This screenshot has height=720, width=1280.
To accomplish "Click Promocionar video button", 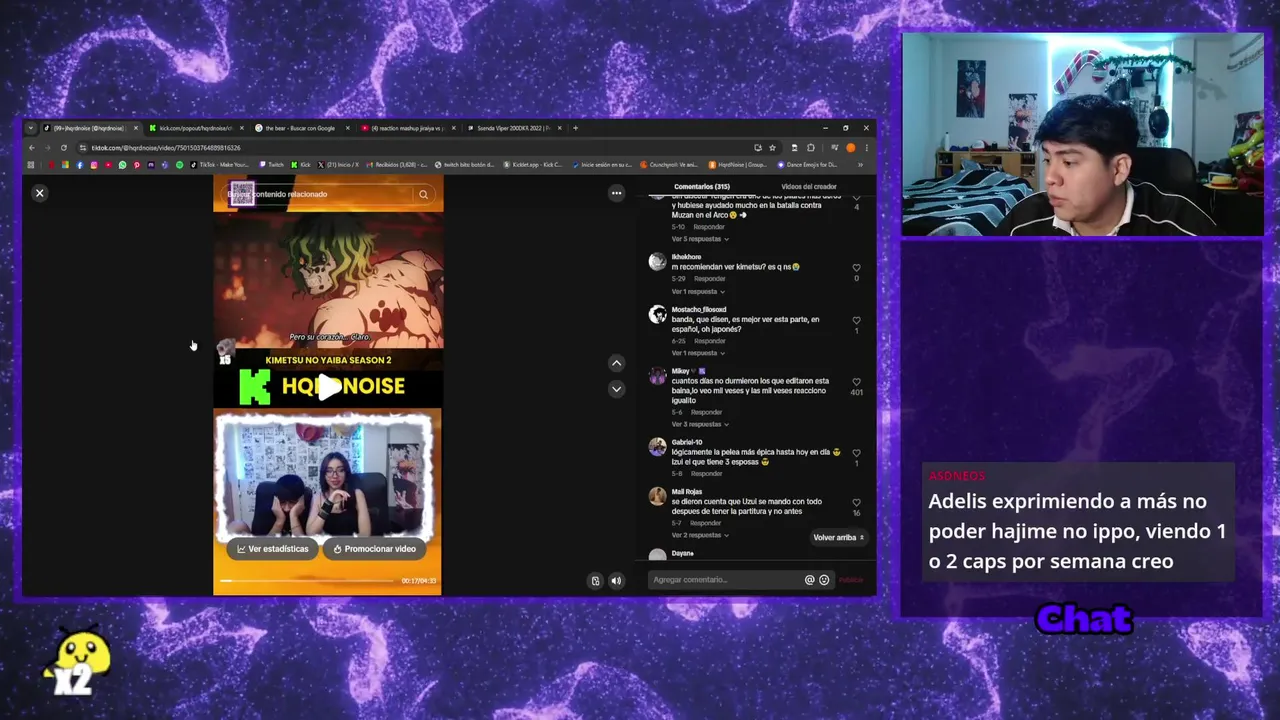I will [x=374, y=549].
